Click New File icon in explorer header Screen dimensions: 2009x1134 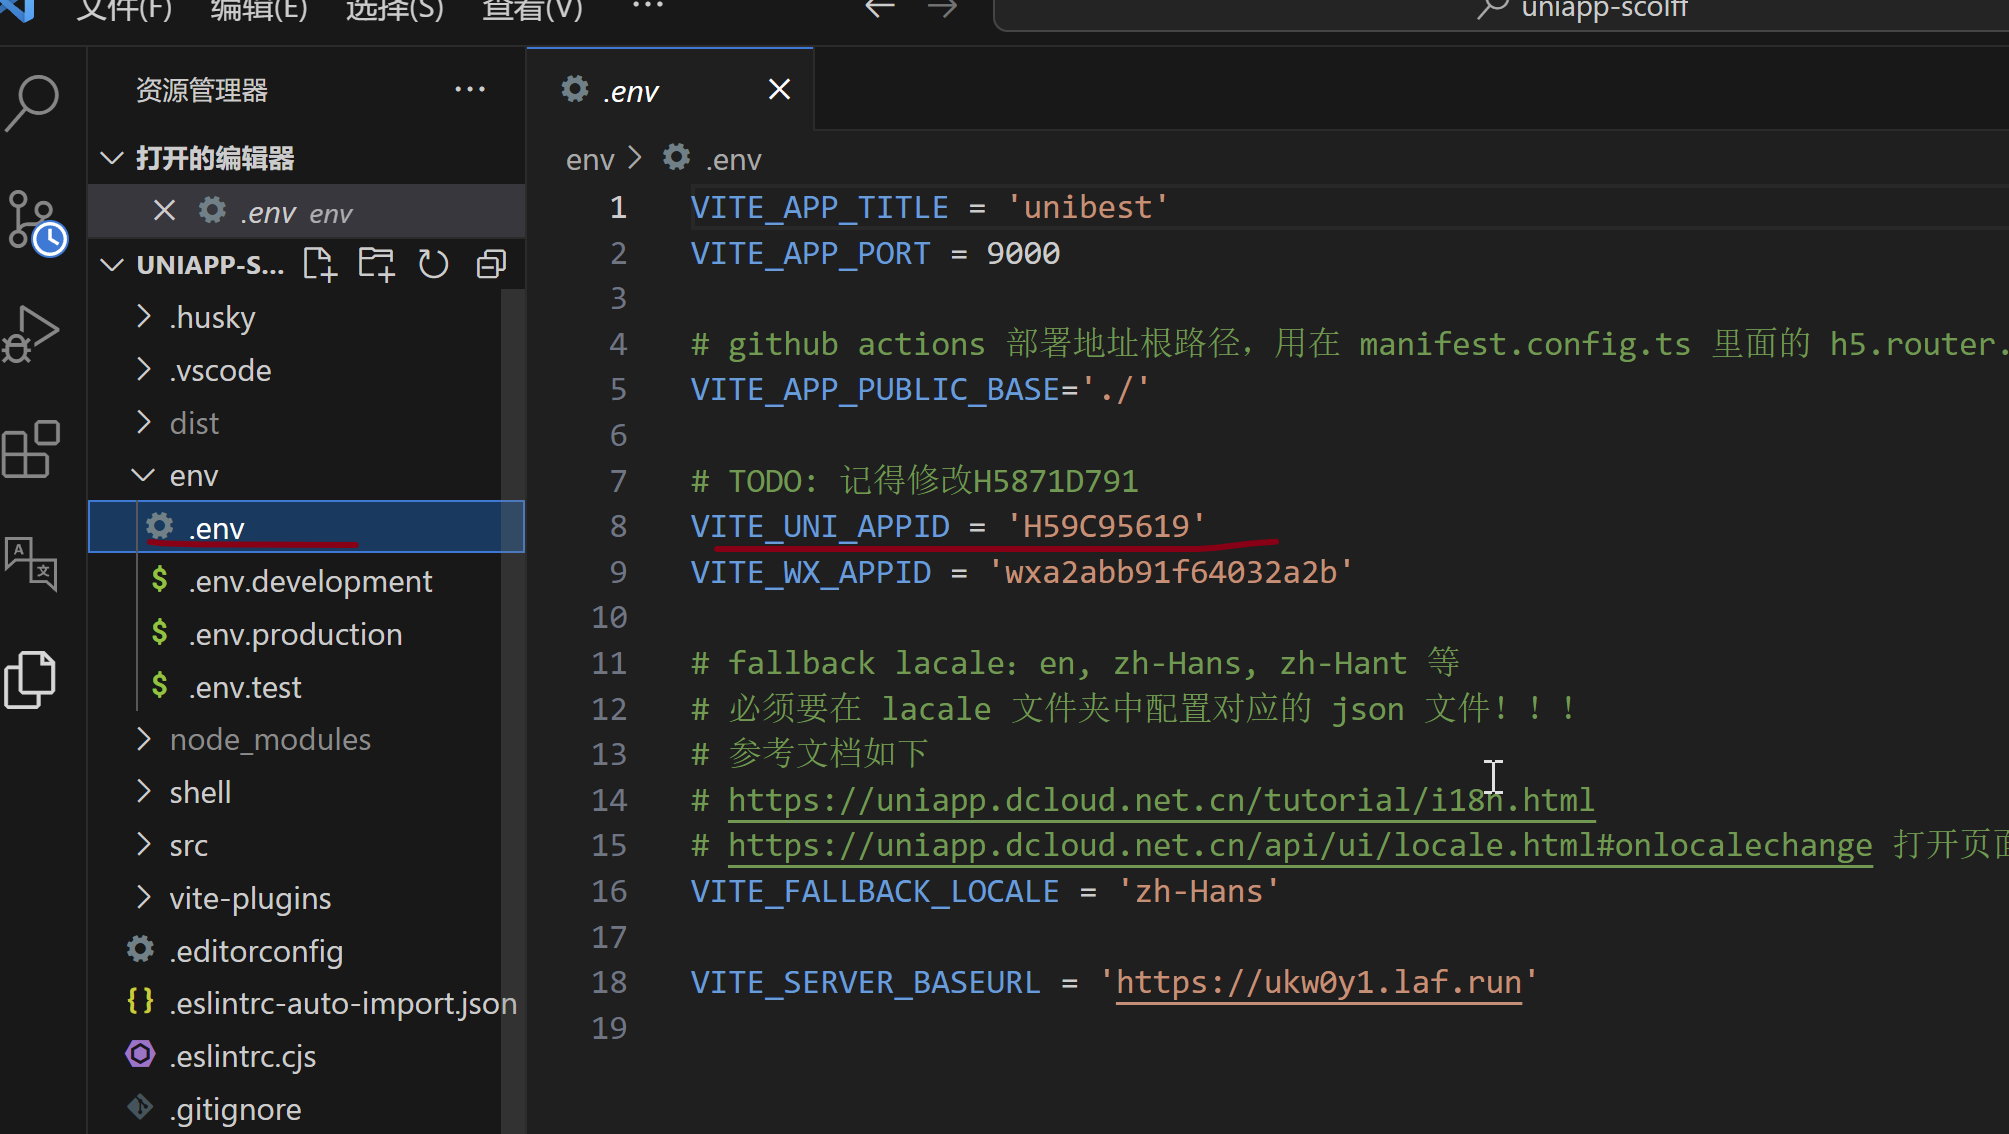point(319,265)
